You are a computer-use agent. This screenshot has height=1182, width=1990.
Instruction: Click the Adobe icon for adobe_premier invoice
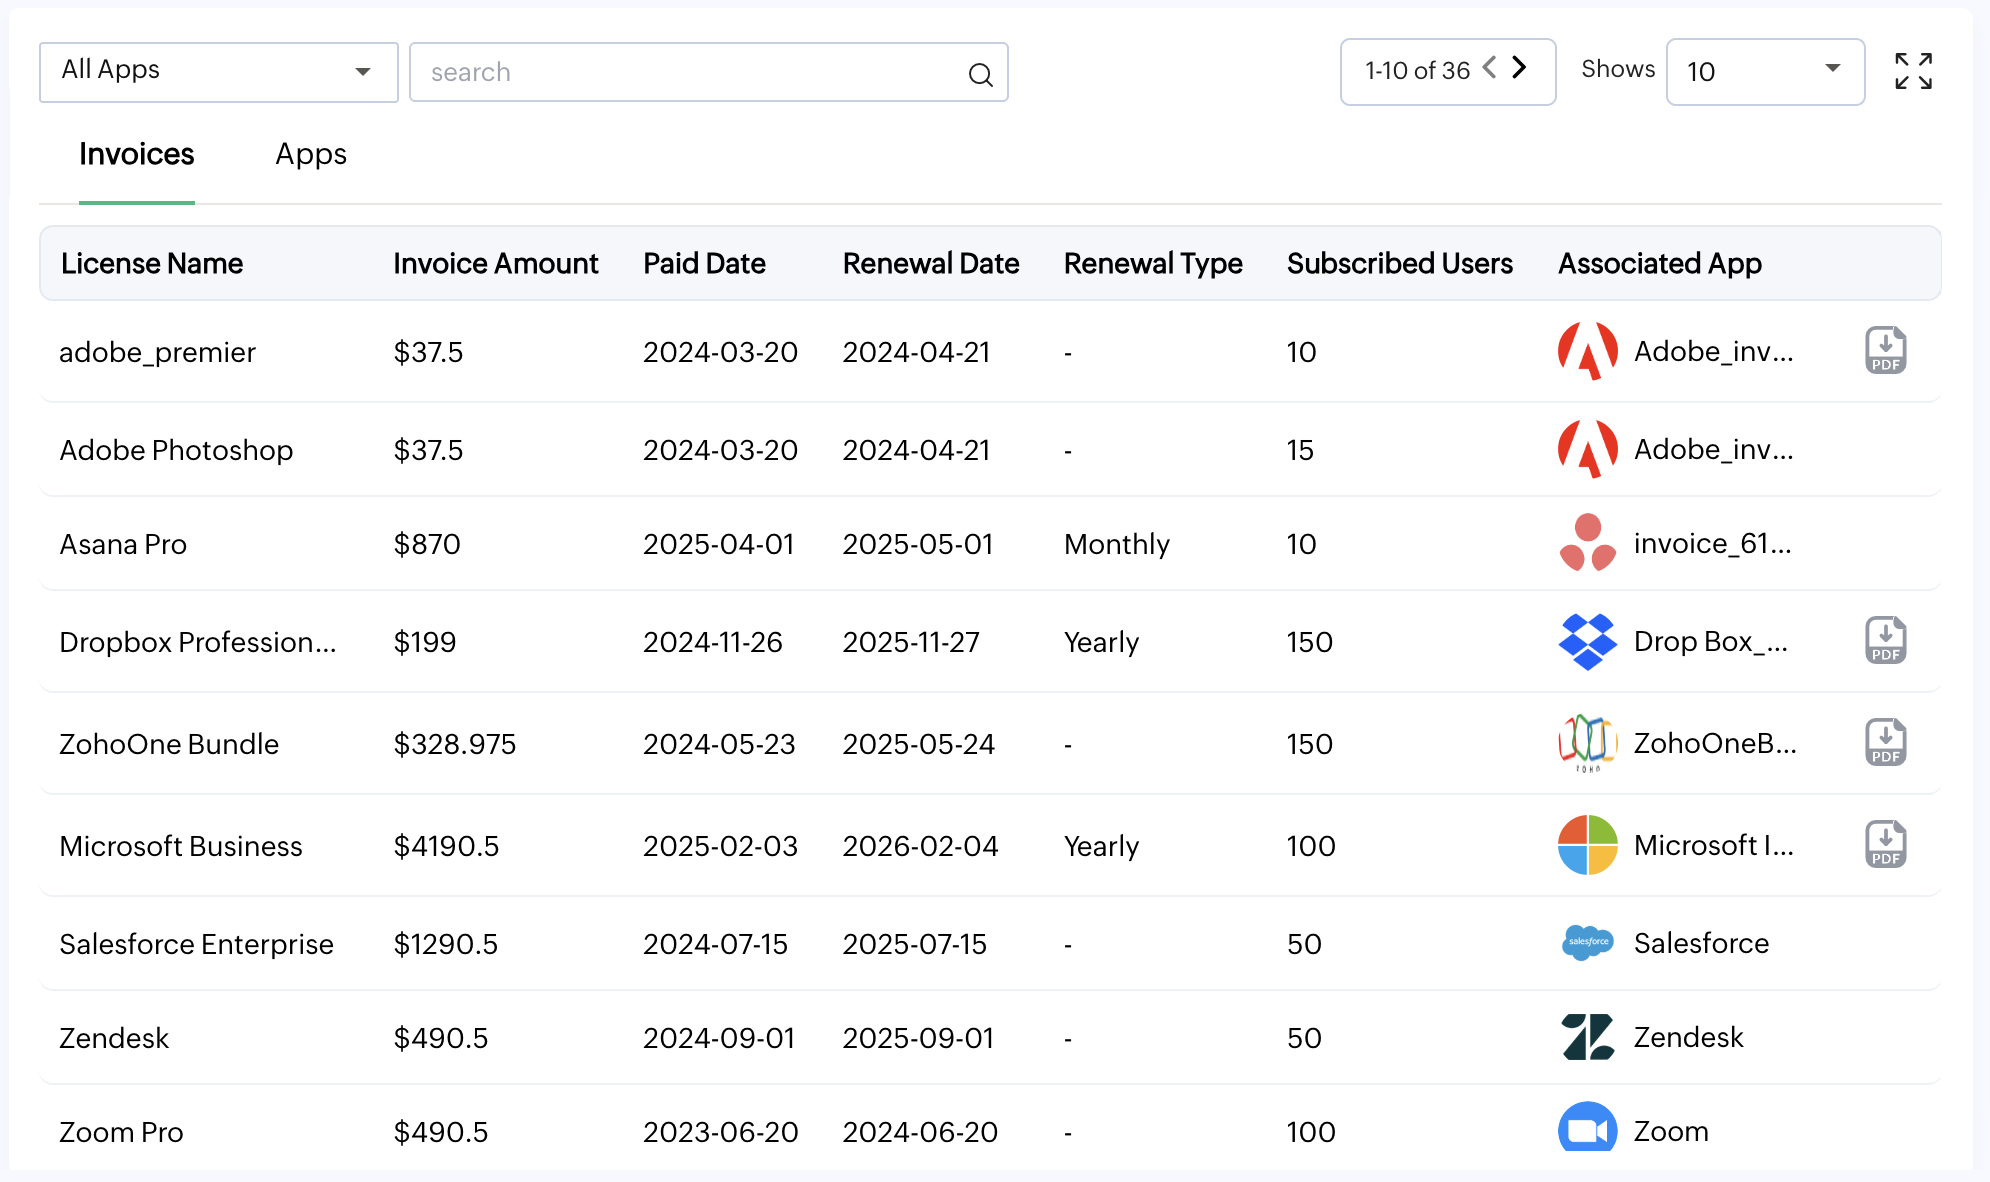tap(1586, 351)
